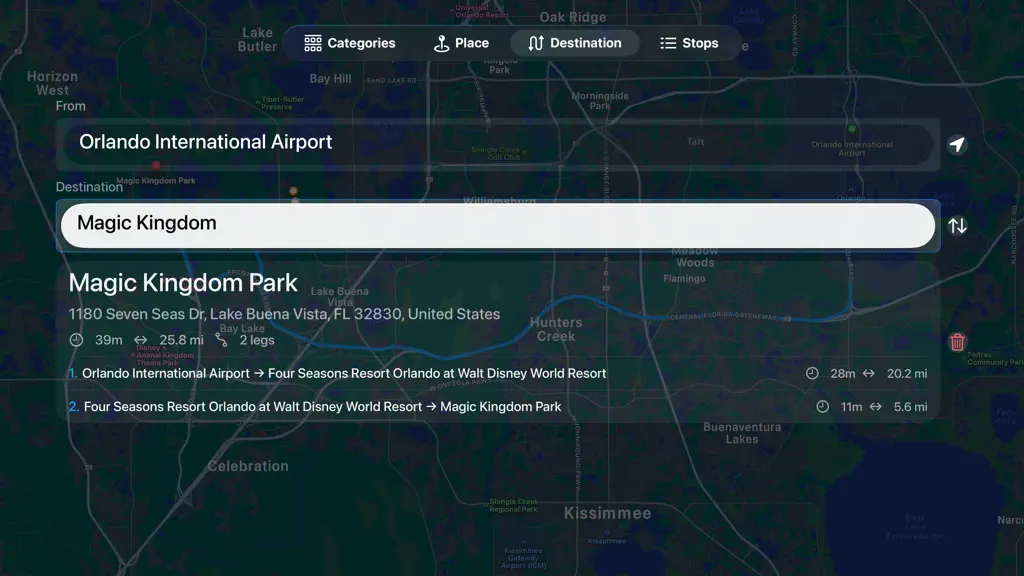Click the Horizon West map label
The width and height of the screenshot is (1024, 576).
(x=52, y=83)
